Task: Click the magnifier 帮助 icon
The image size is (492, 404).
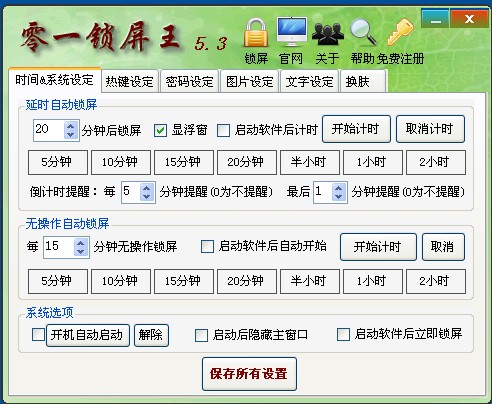Action: pos(363,32)
